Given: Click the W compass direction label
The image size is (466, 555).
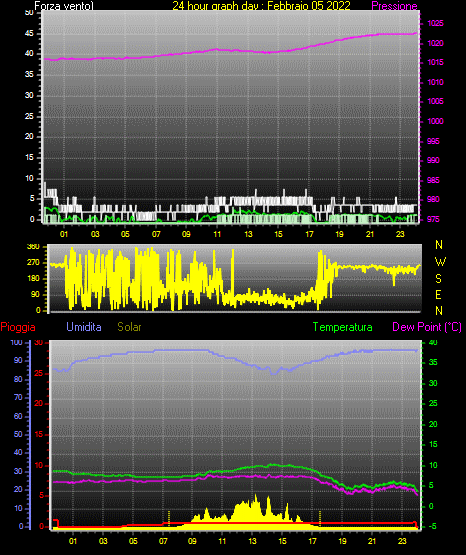Looking at the screenshot, I should pos(440,262).
